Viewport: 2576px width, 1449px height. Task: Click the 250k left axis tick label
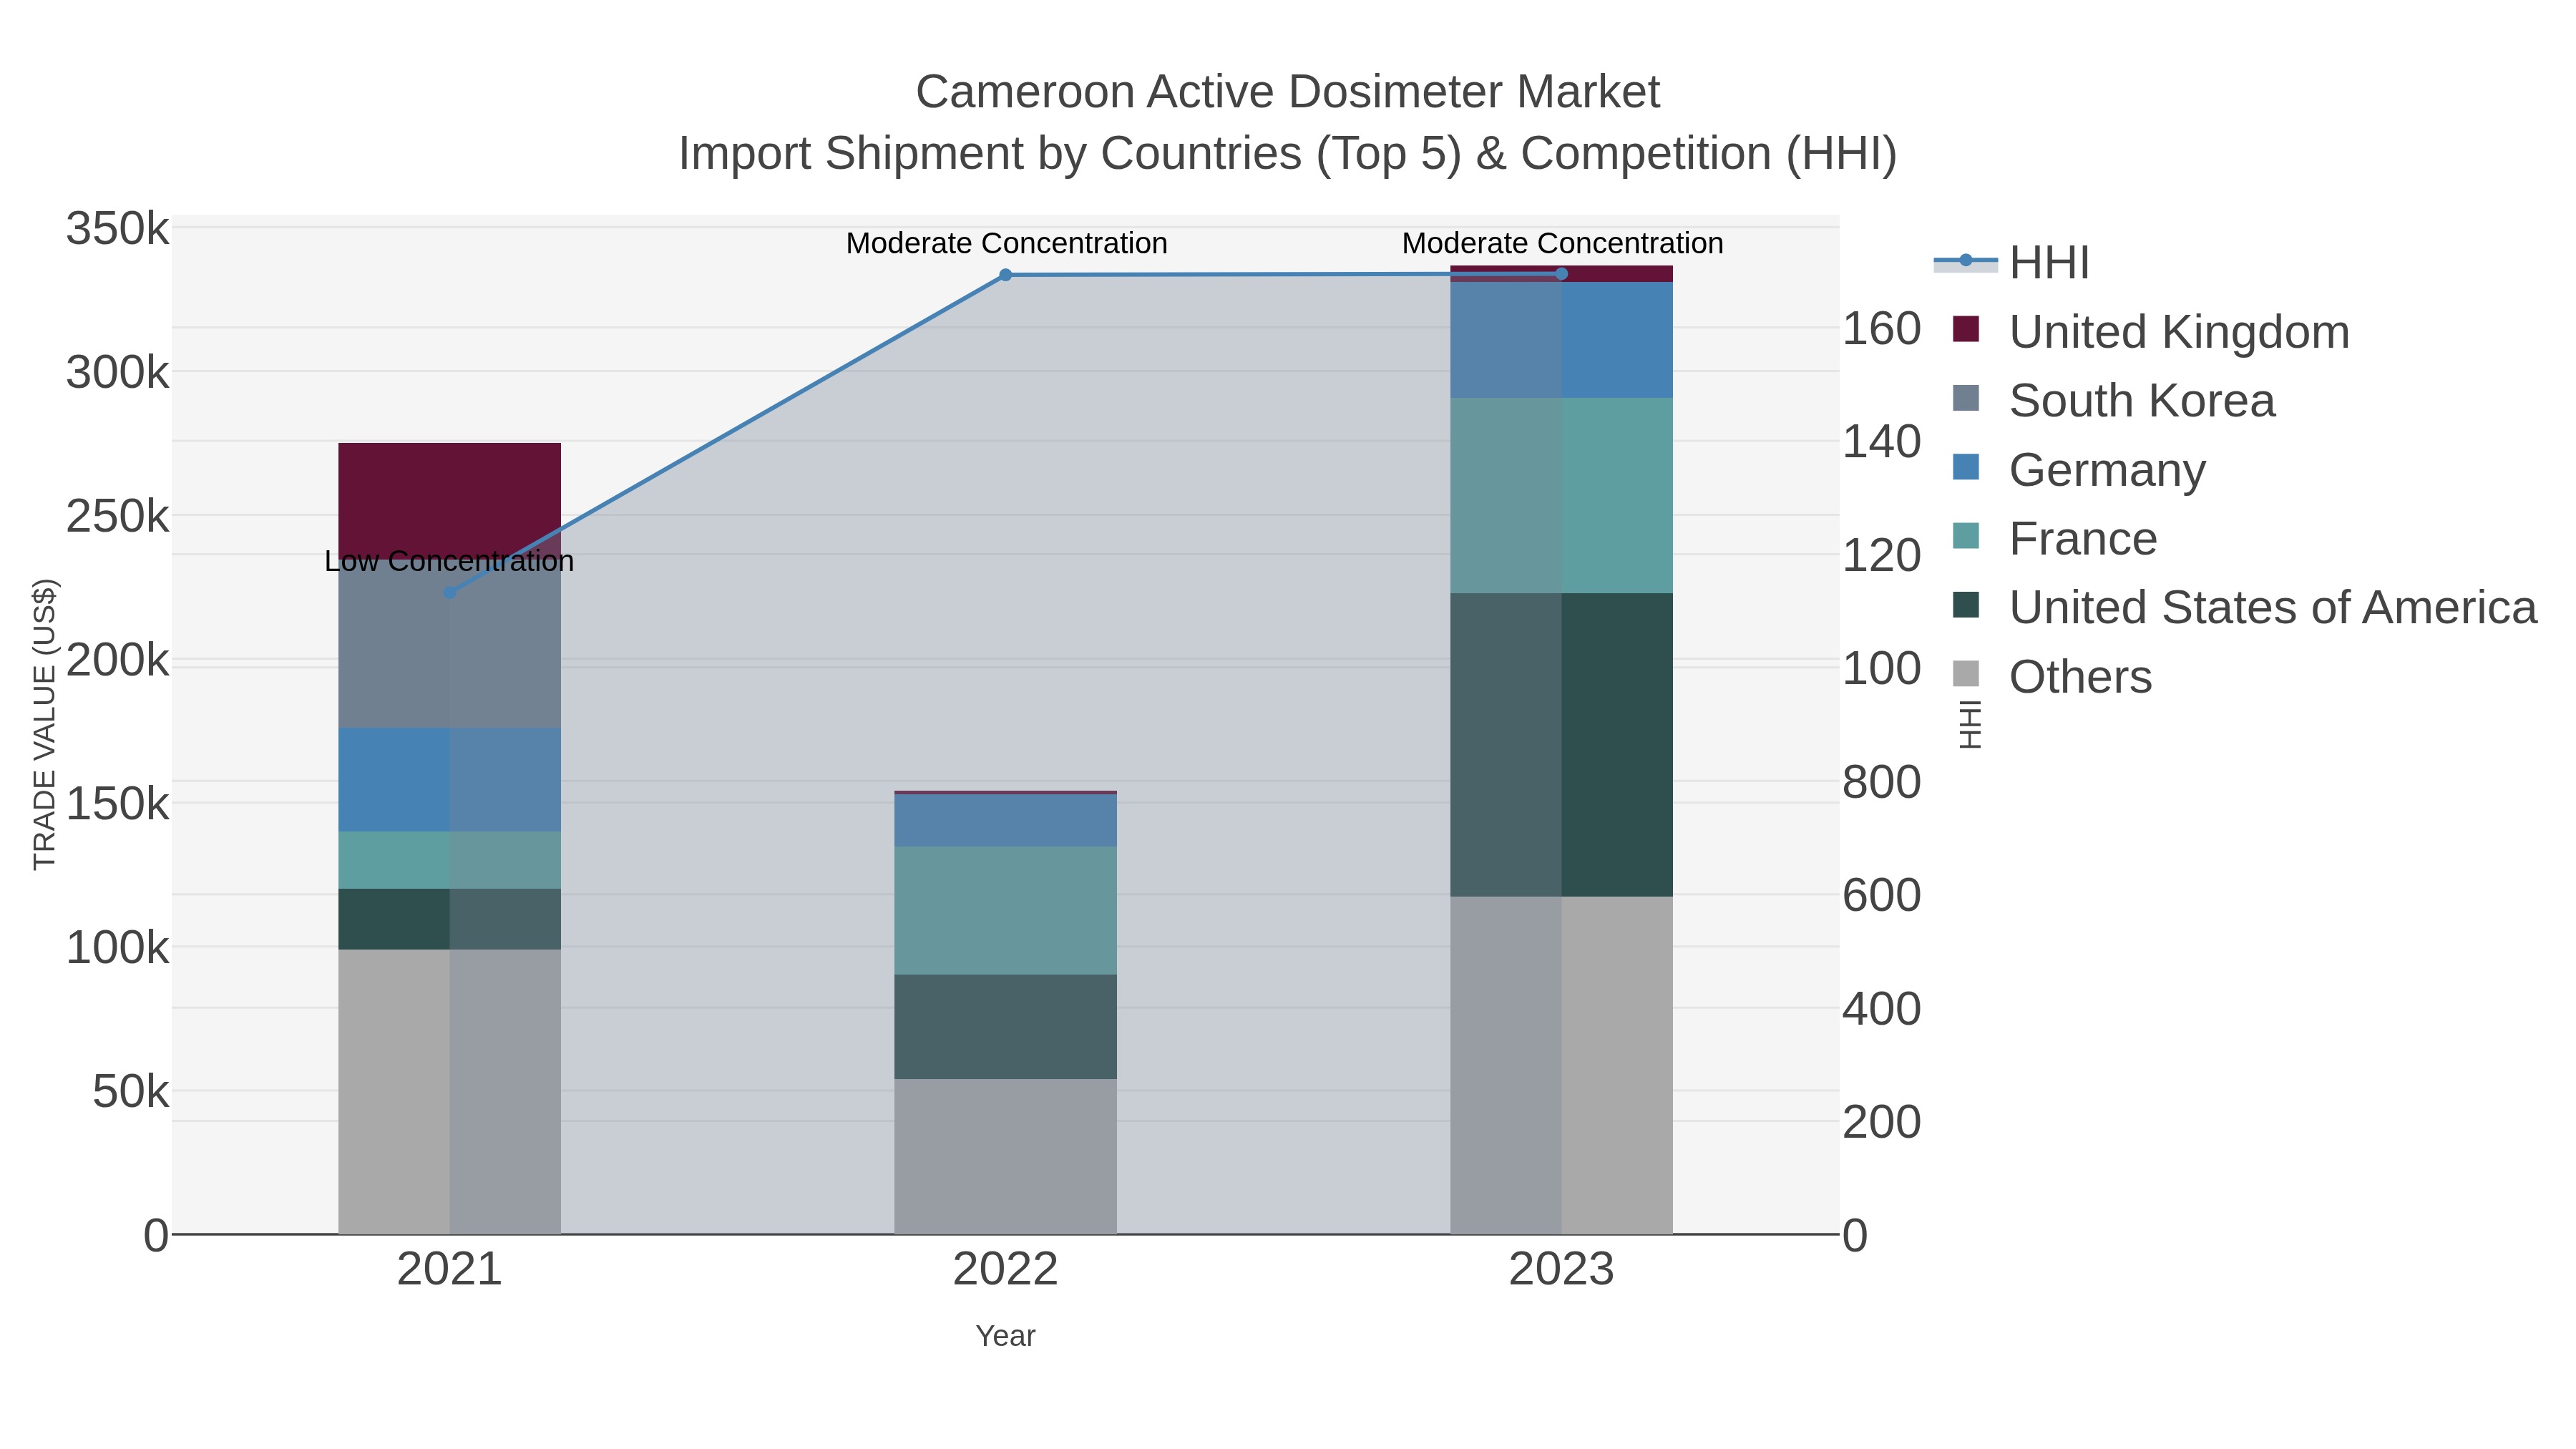tap(118, 517)
